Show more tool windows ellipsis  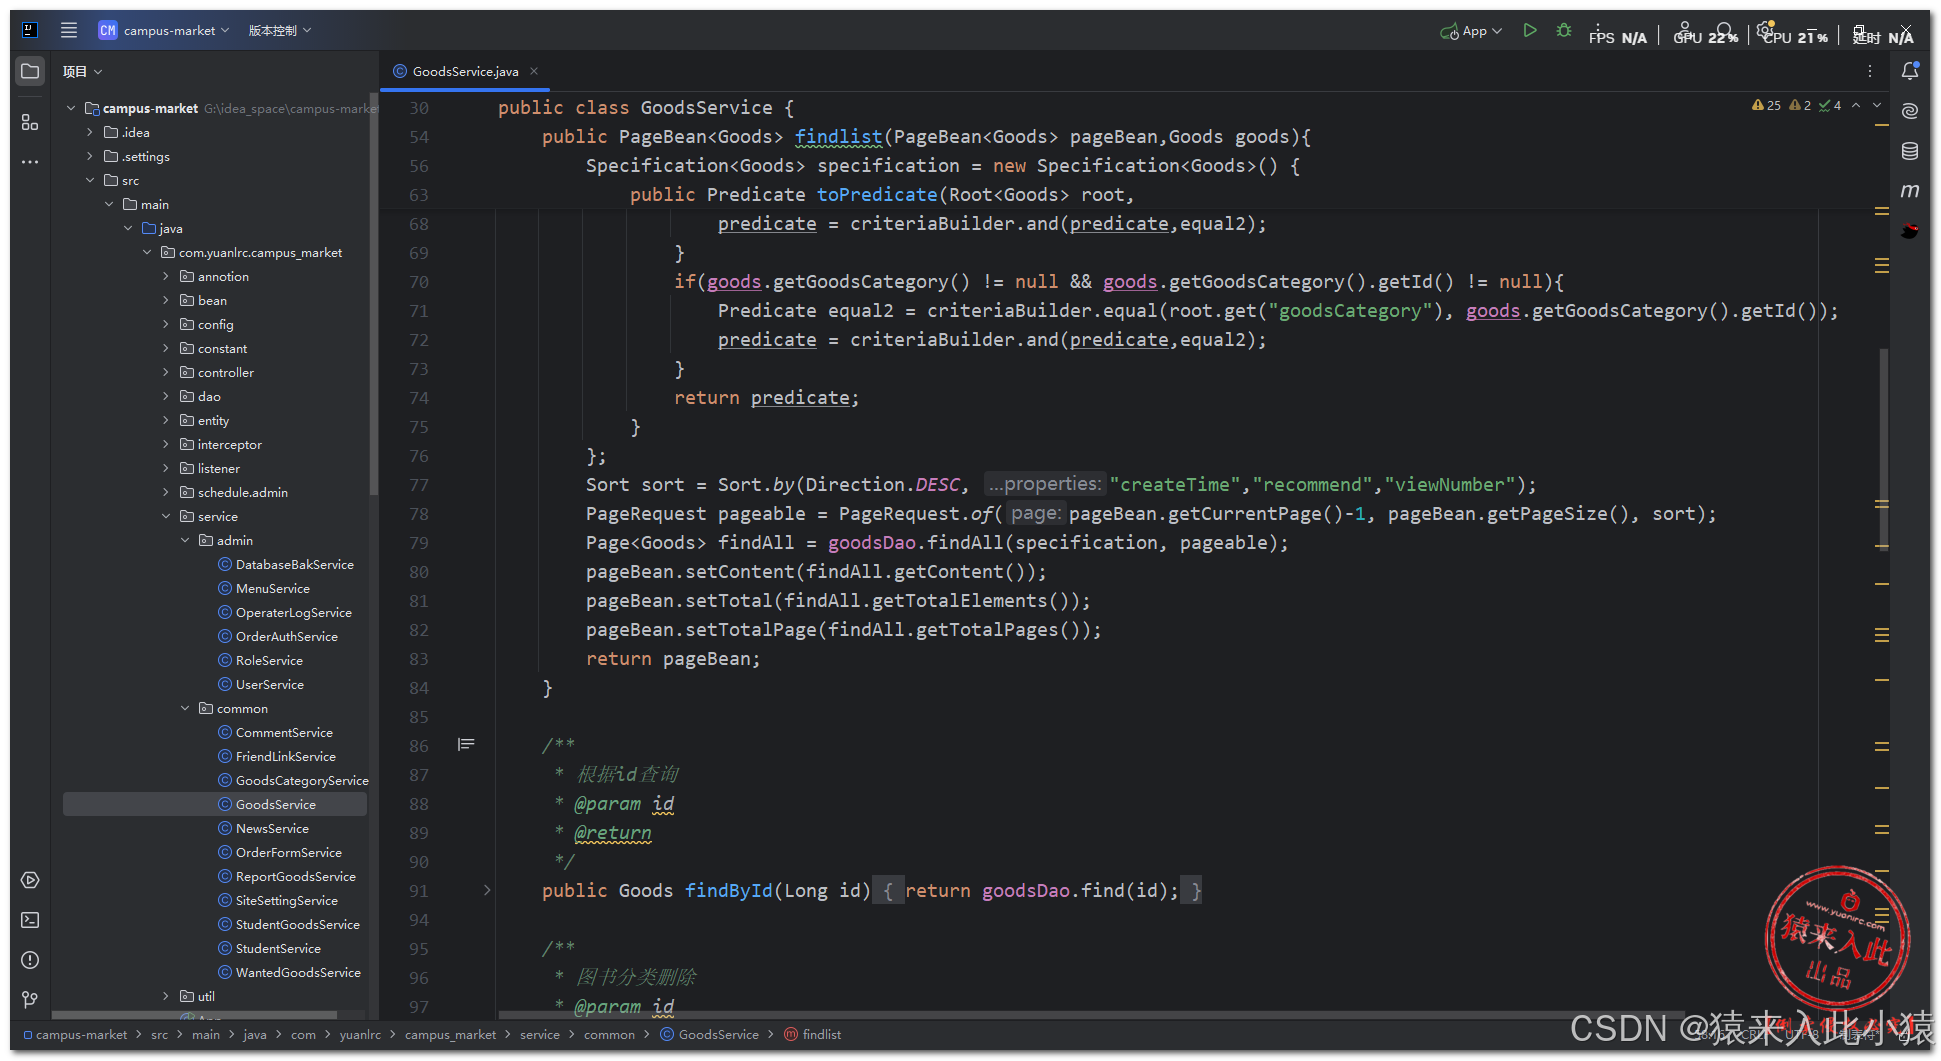(30, 161)
